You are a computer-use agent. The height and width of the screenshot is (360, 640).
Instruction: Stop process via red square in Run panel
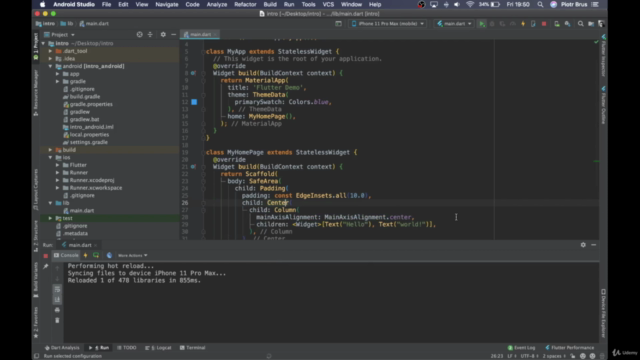tap(46, 256)
